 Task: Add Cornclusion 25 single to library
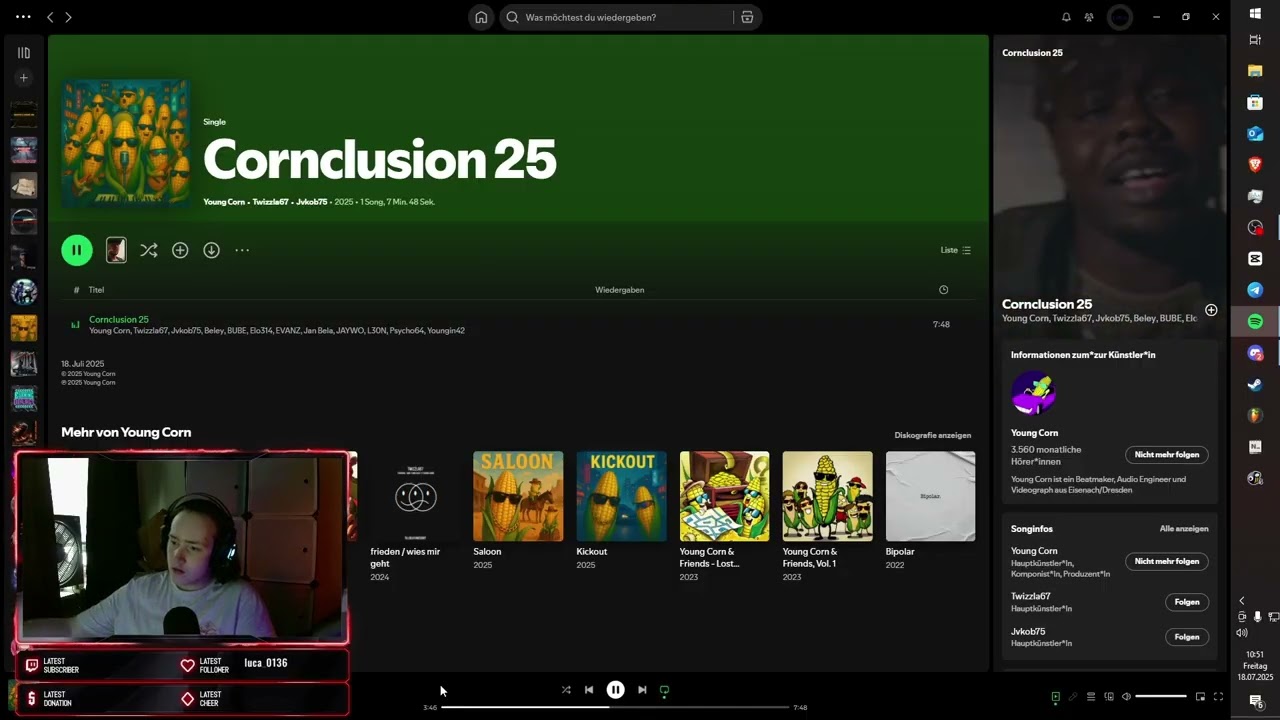coord(180,250)
